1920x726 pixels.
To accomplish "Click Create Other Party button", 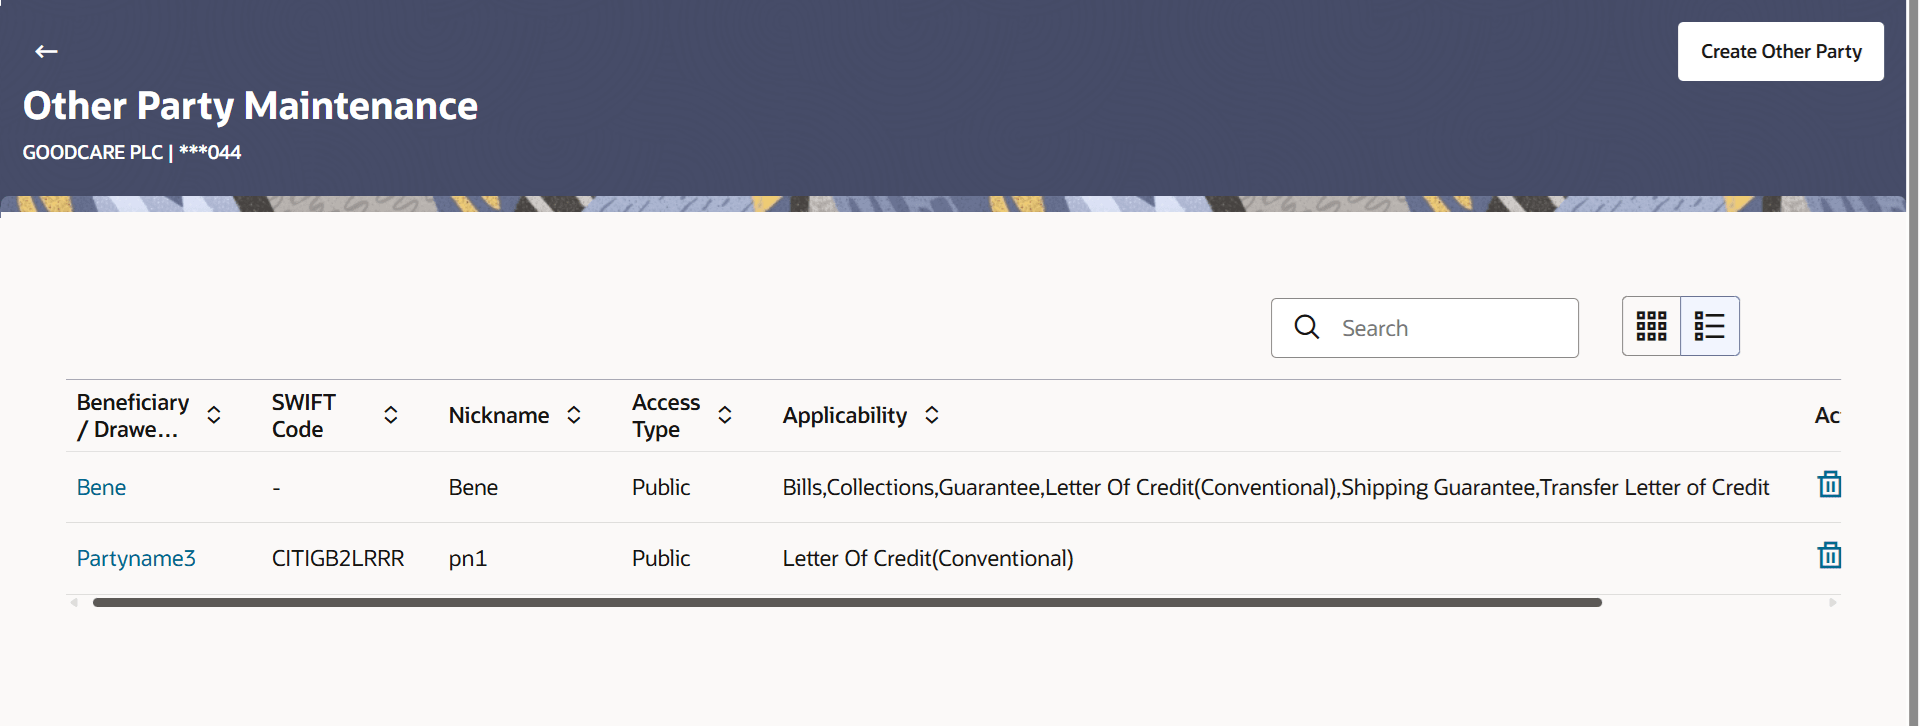I will (x=1780, y=52).
